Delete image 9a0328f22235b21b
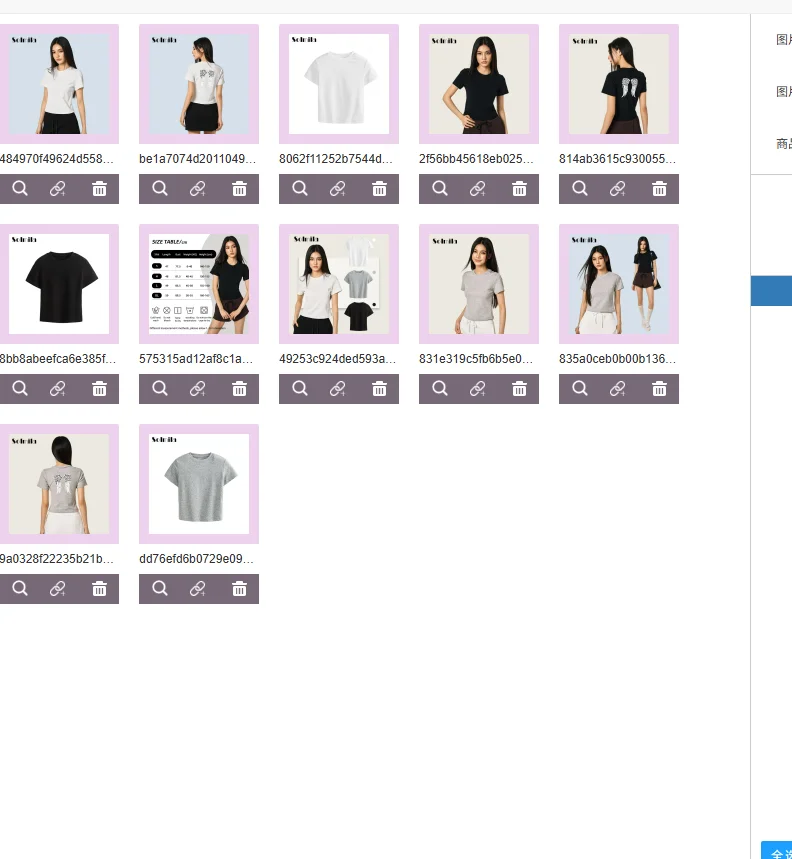792x859 pixels. [x=99, y=589]
